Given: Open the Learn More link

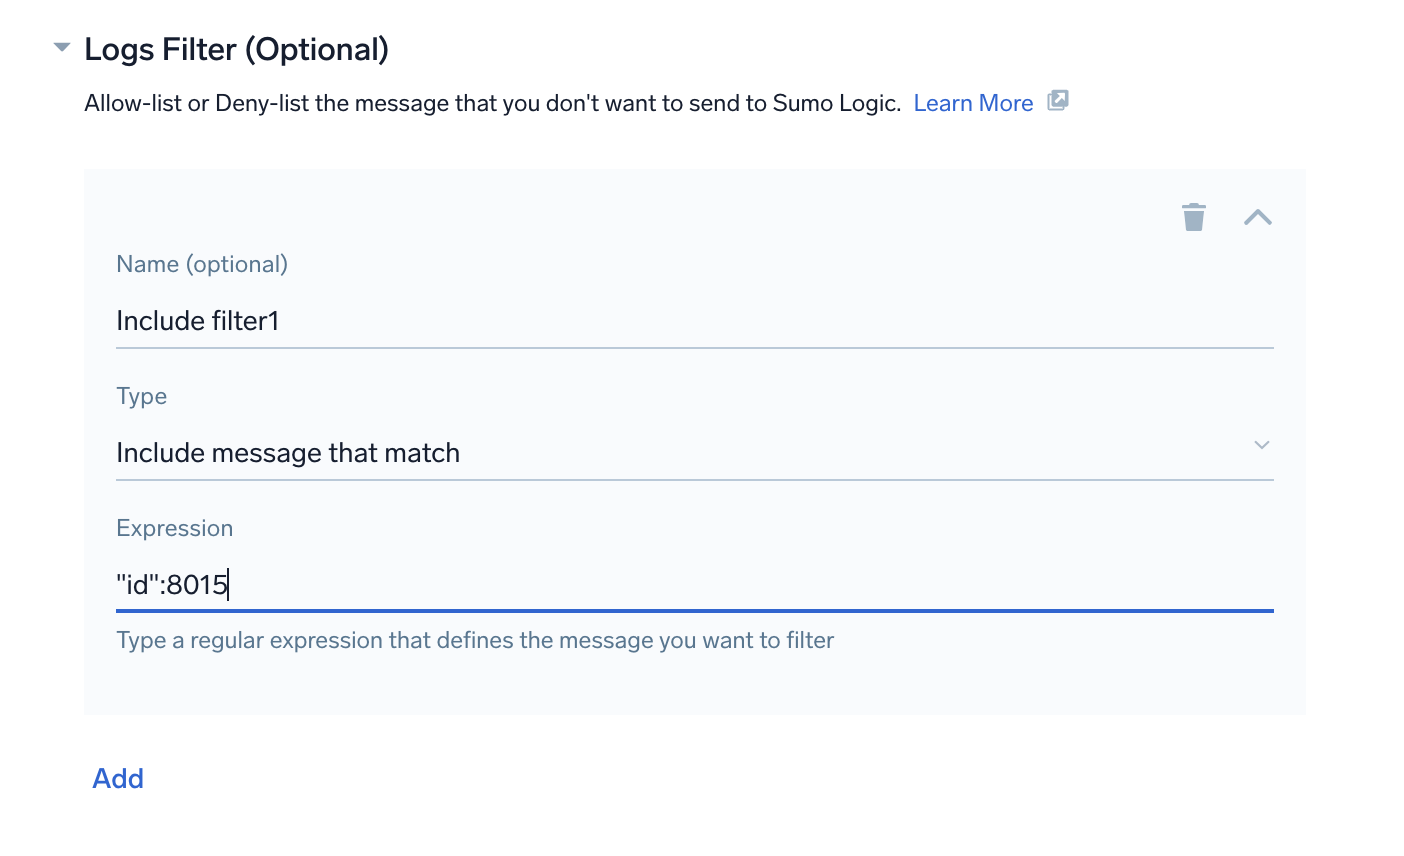Looking at the screenshot, I should click(972, 103).
